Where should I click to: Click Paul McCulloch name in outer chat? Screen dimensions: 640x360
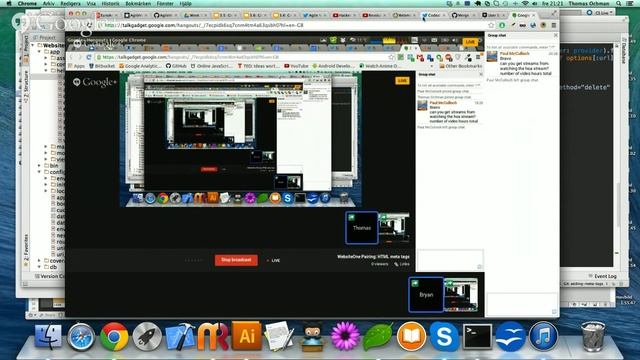pyautogui.click(x=514, y=53)
